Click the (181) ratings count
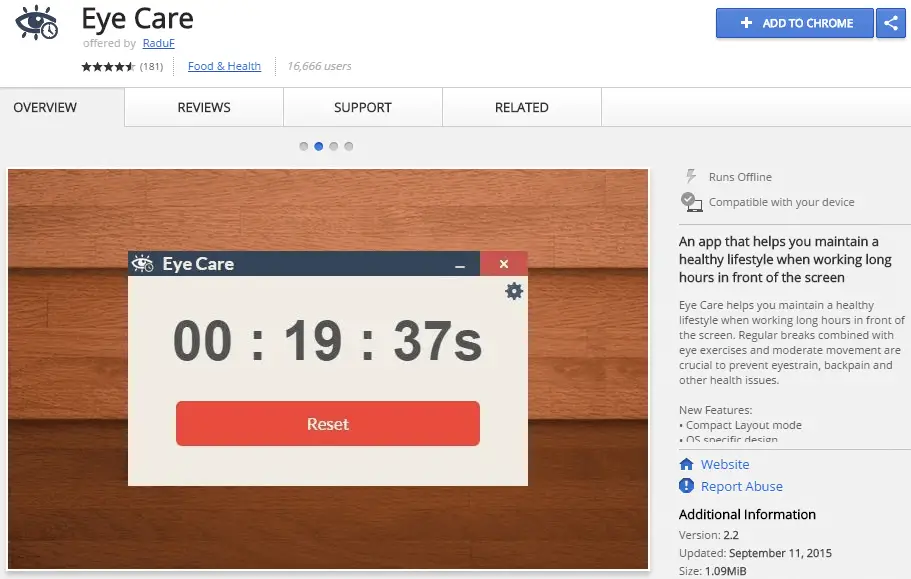Screen dimensions: 911x579 pos(151,66)
